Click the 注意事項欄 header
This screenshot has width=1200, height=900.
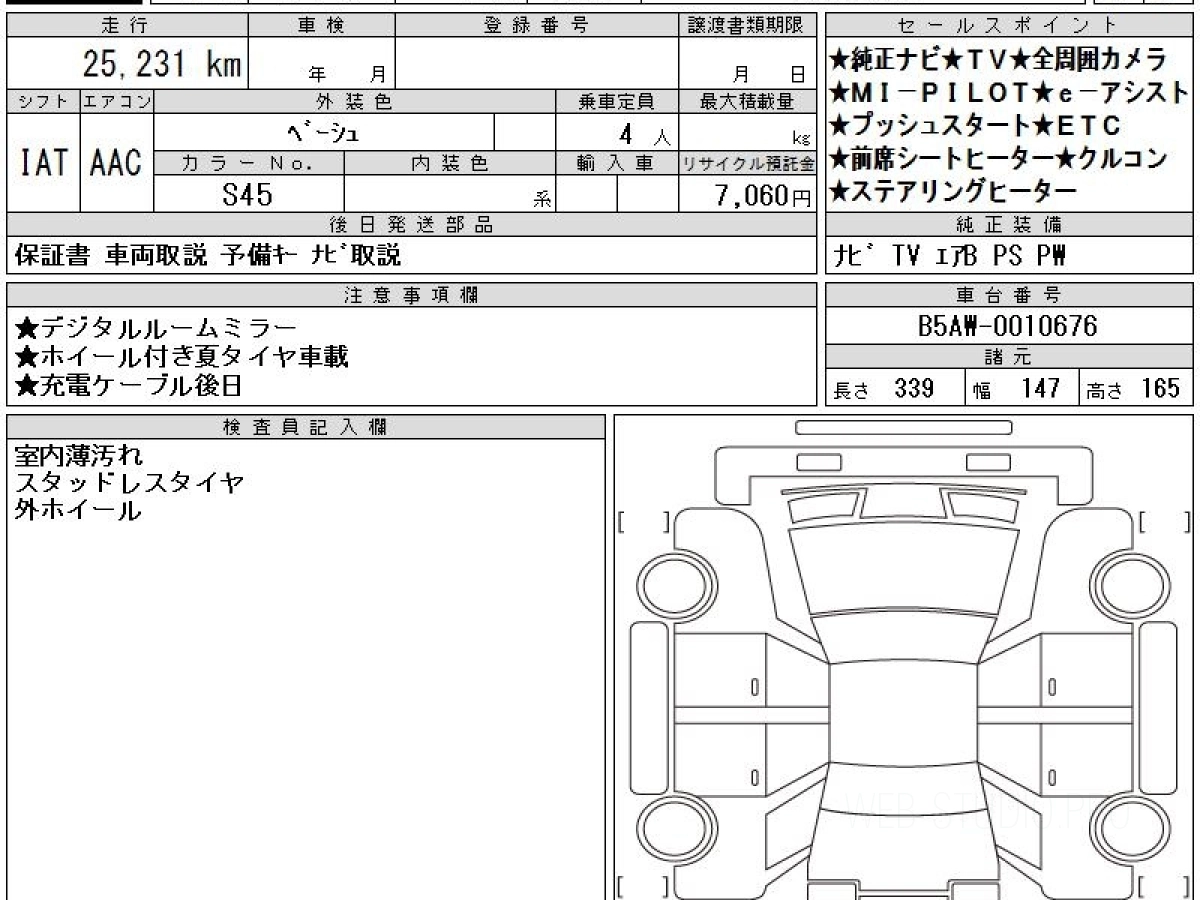(412, 294)
